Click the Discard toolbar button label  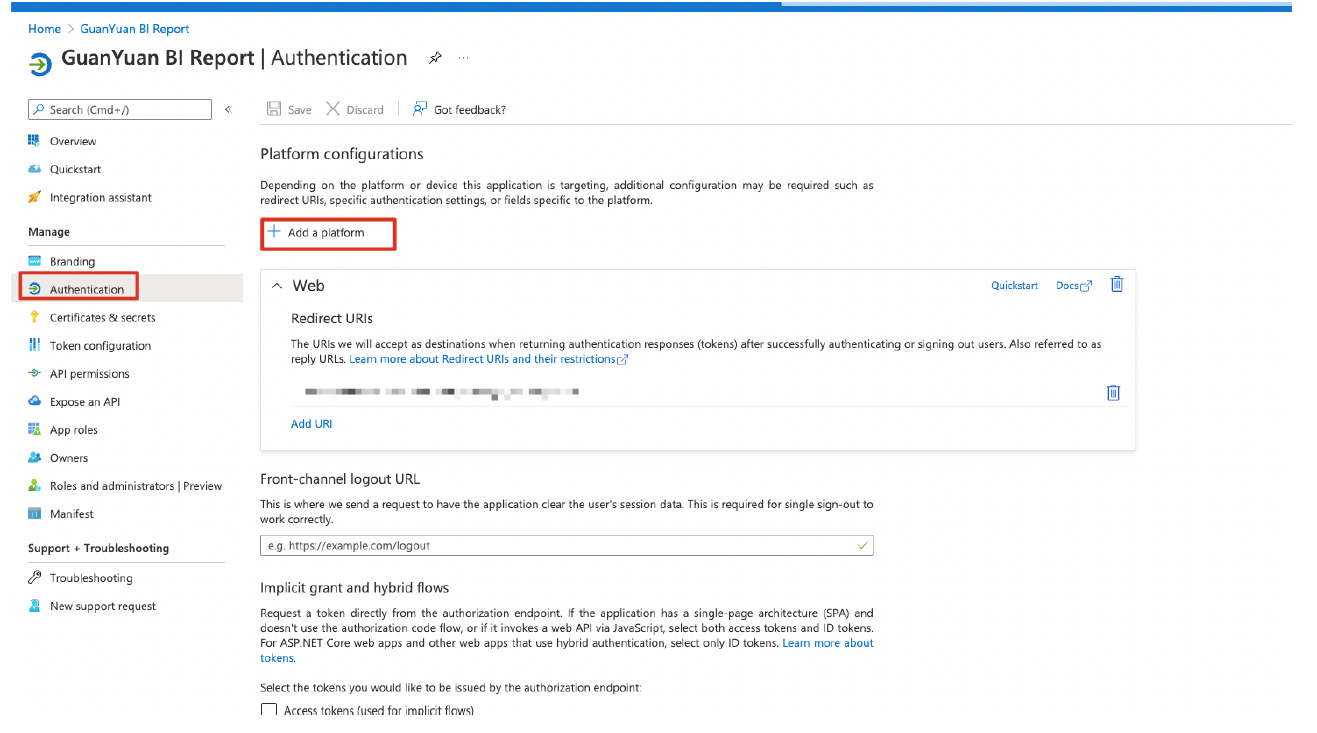pos(365,110)
